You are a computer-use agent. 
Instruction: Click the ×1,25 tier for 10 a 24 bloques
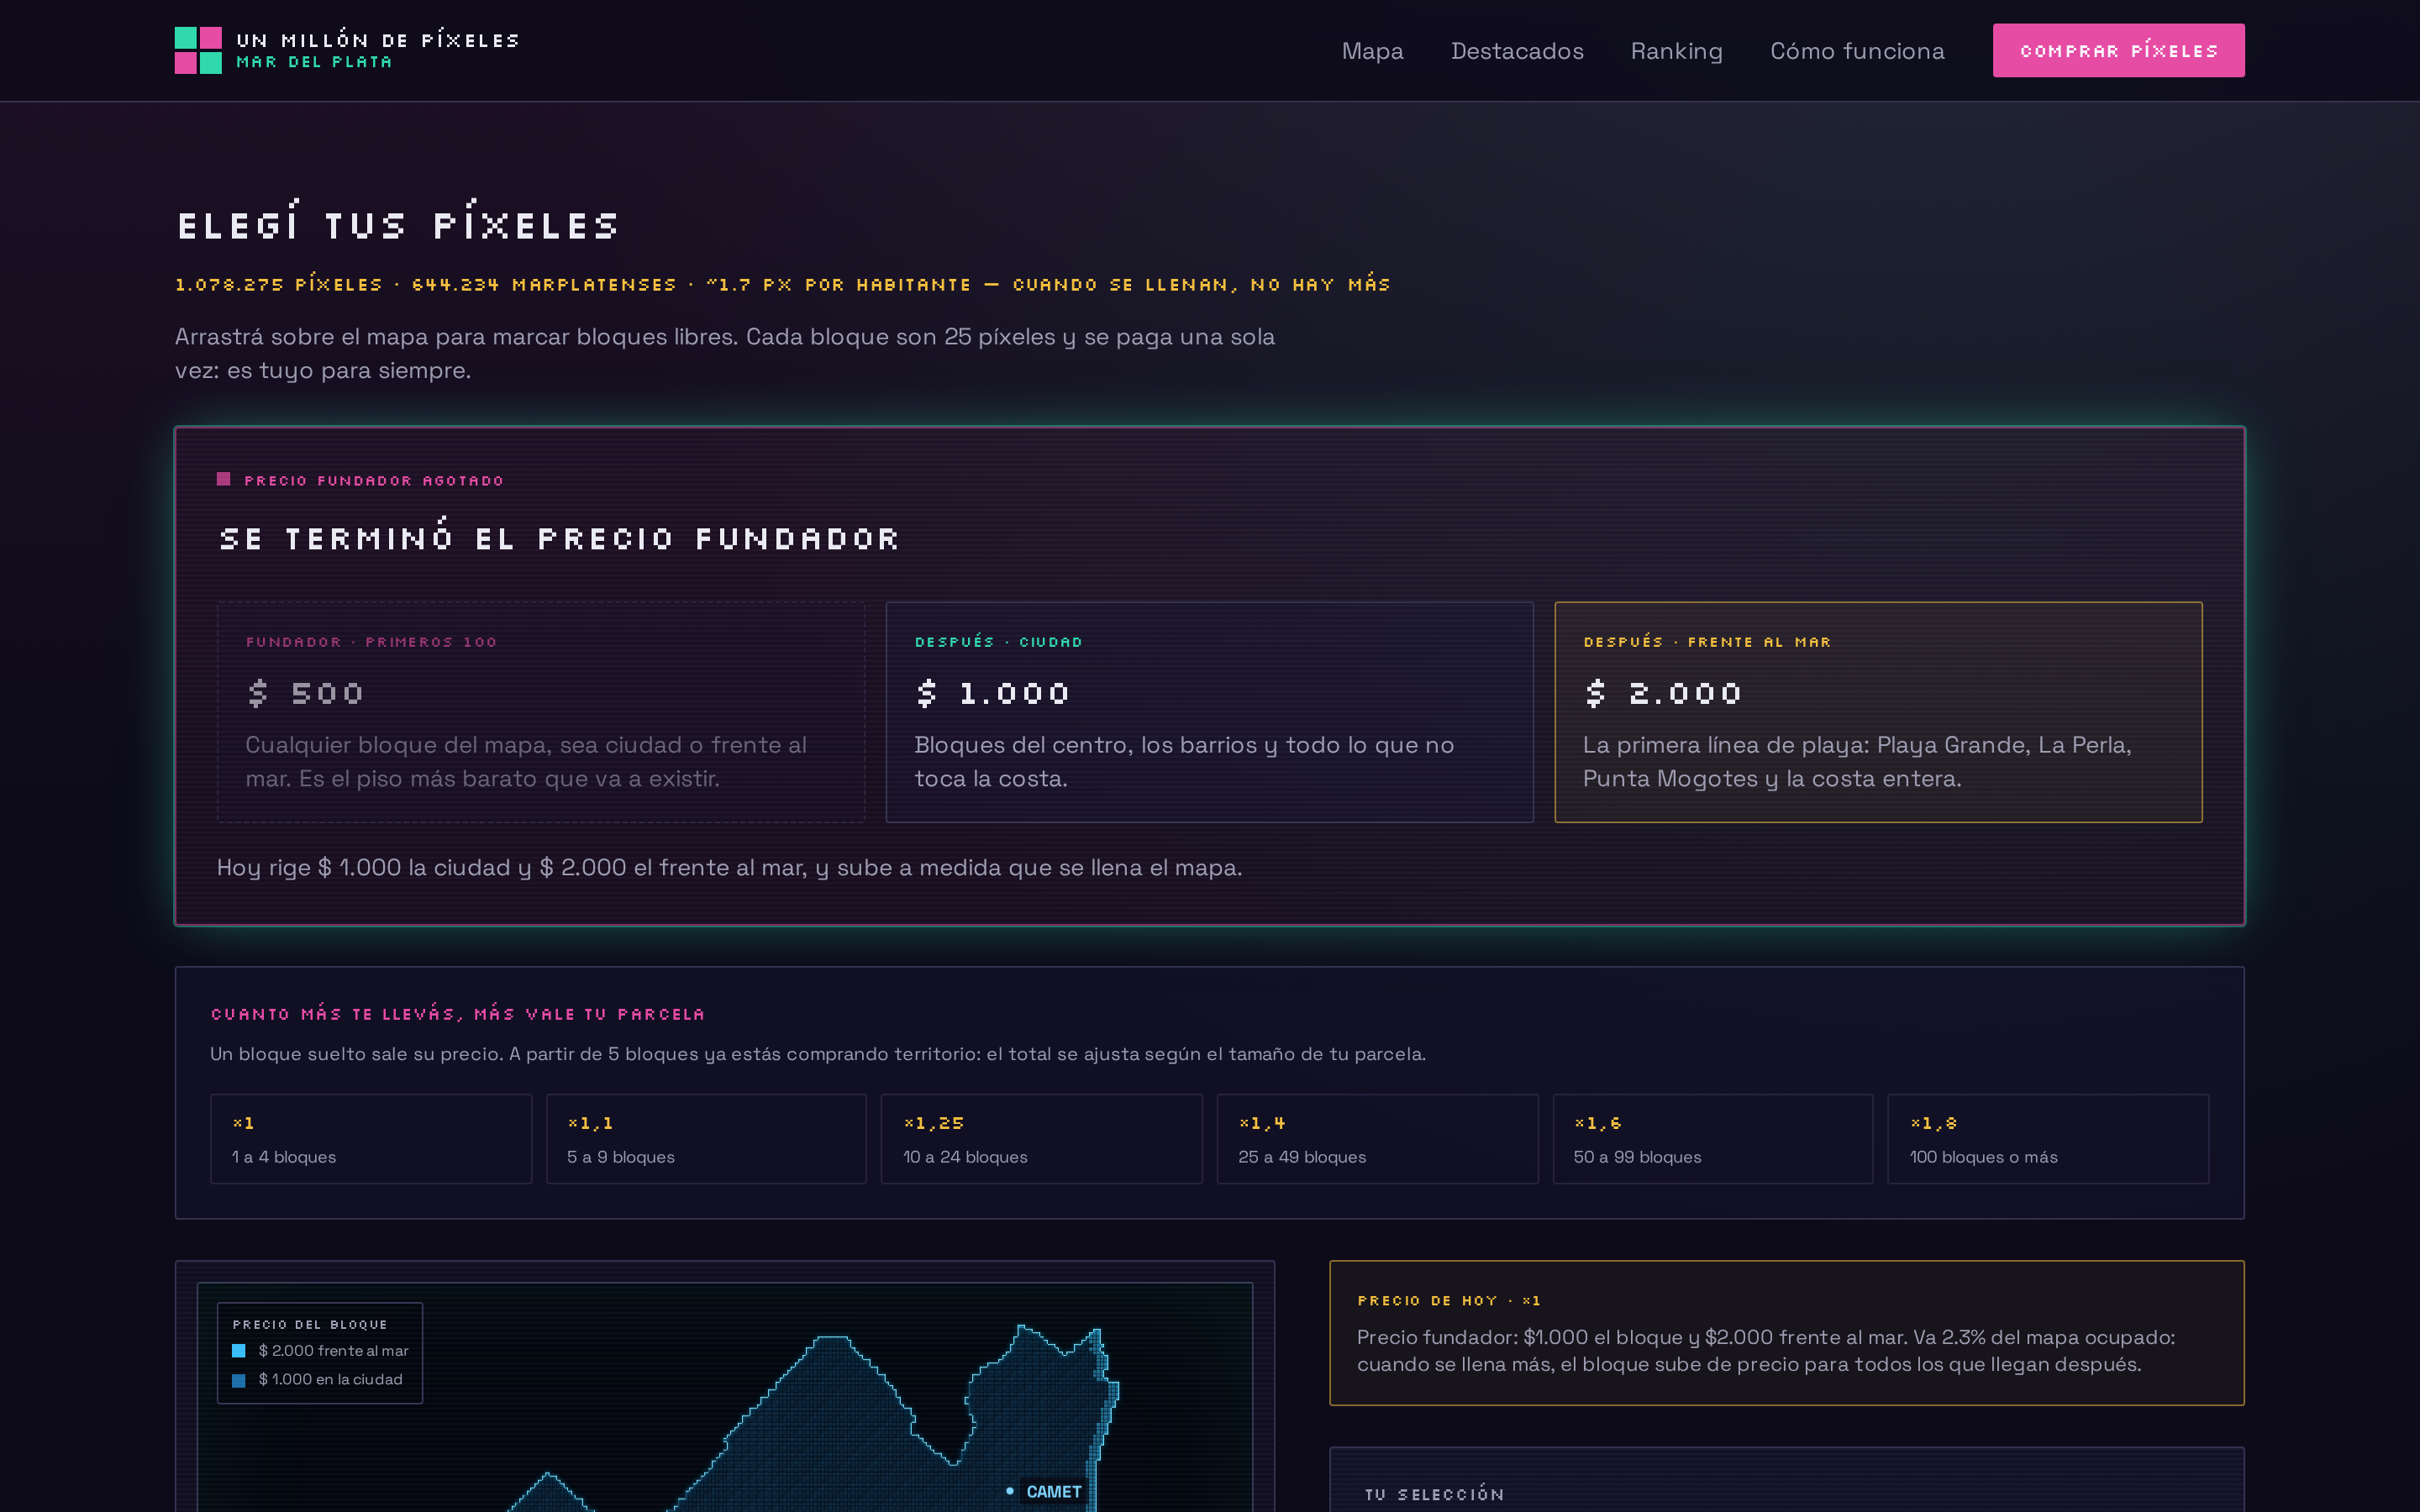pyautogui.click(x=1041, y=1139)
